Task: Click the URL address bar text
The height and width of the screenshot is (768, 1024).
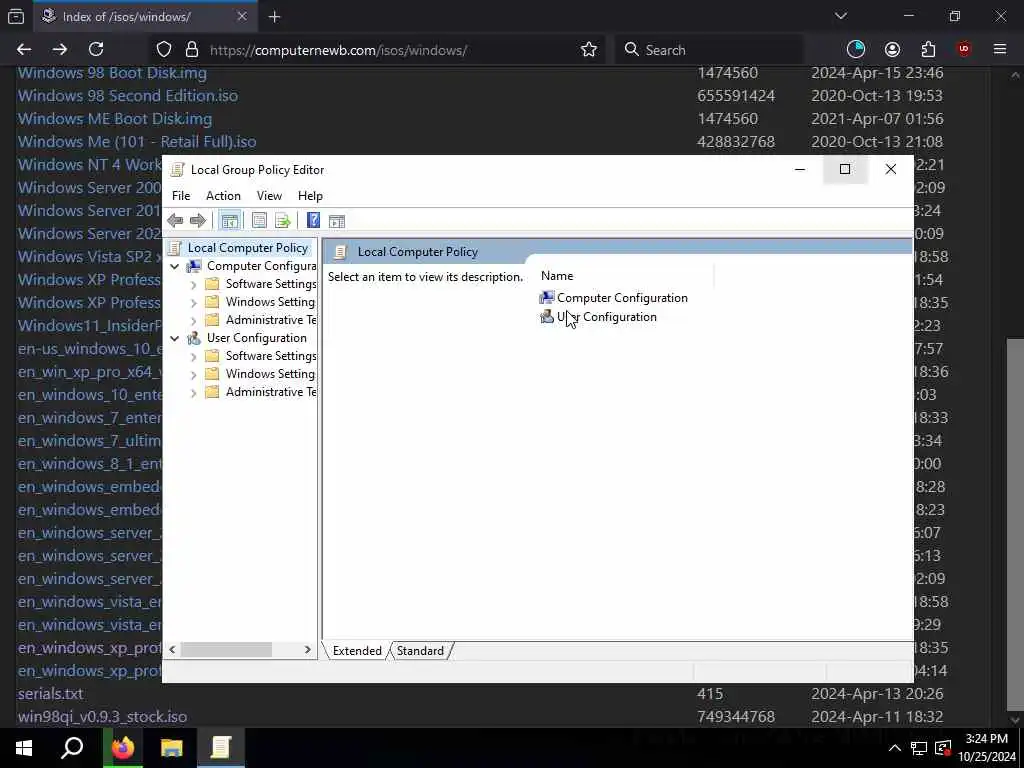Action: coord(338,50)
